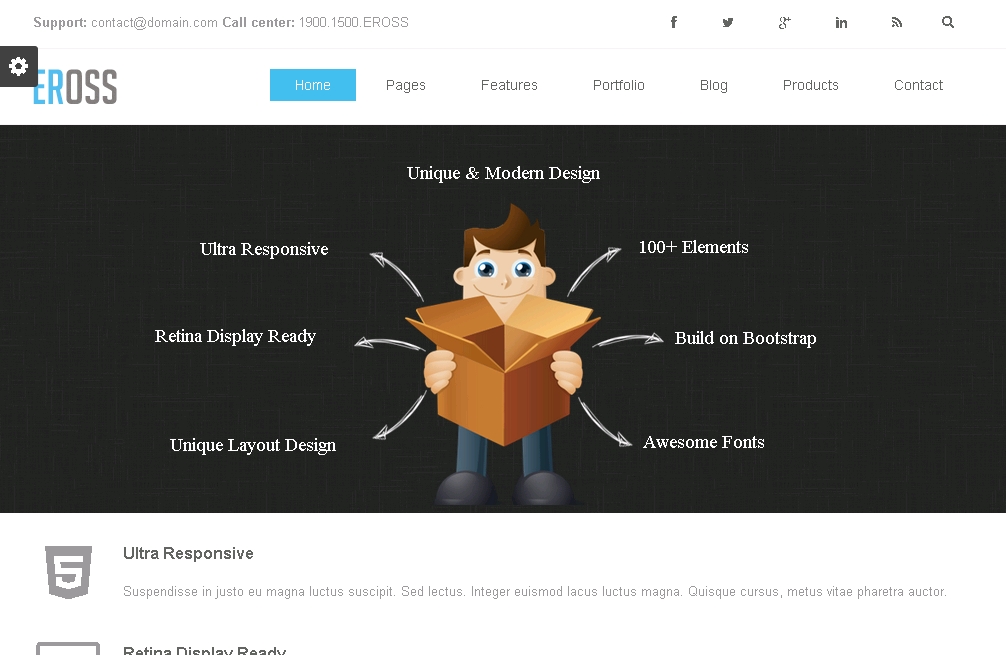1006x655 pixels.
Task: Click the RSS feed icon
Action: (x=896, y=22)
